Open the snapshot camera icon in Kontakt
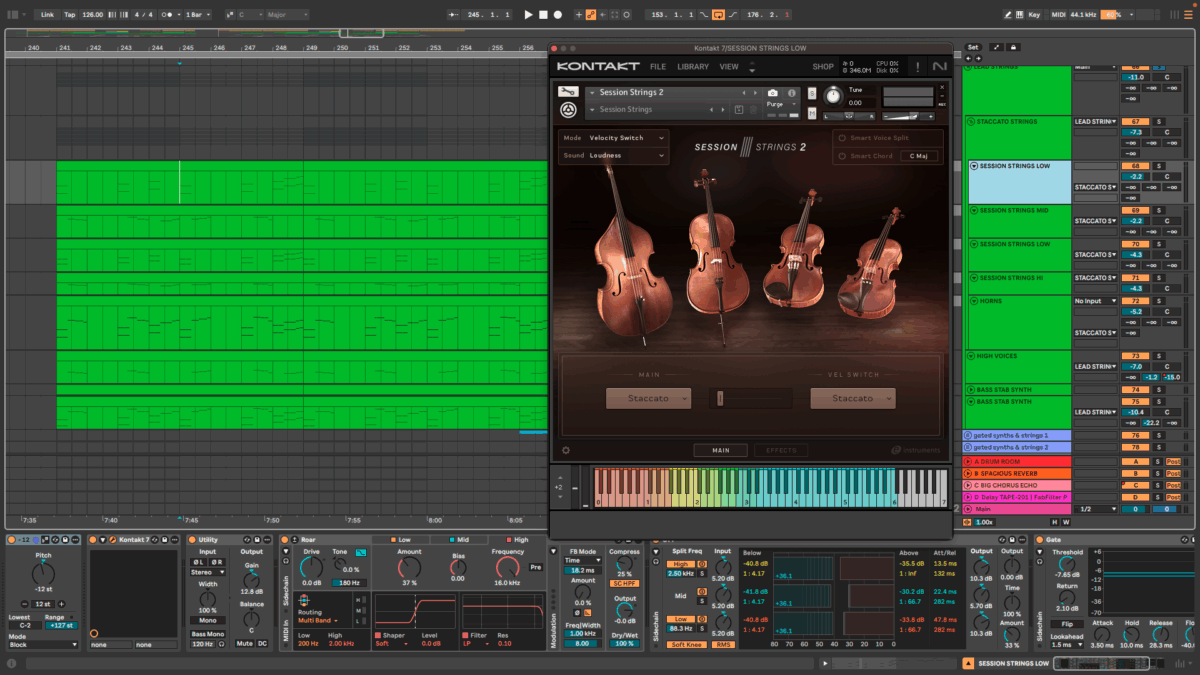 coord(773,92)
